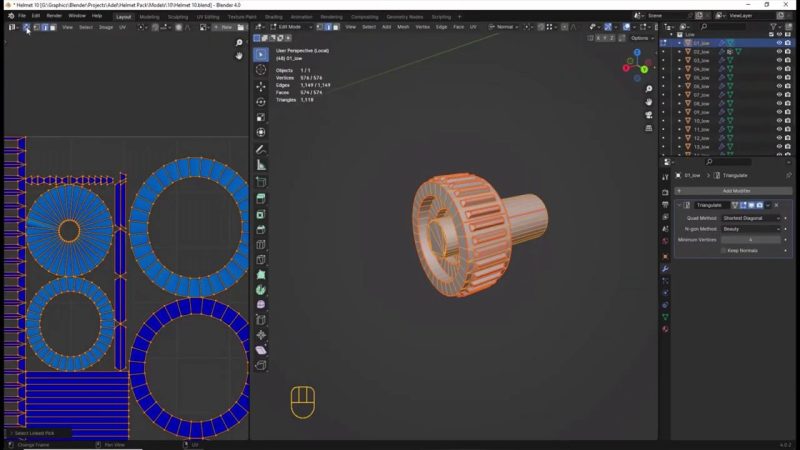The height and width of the screenshot is (450, 800).
Task: Select the Cursor tool in viewport toolbar
Action: pyautogui.click(x=261, y=70)
